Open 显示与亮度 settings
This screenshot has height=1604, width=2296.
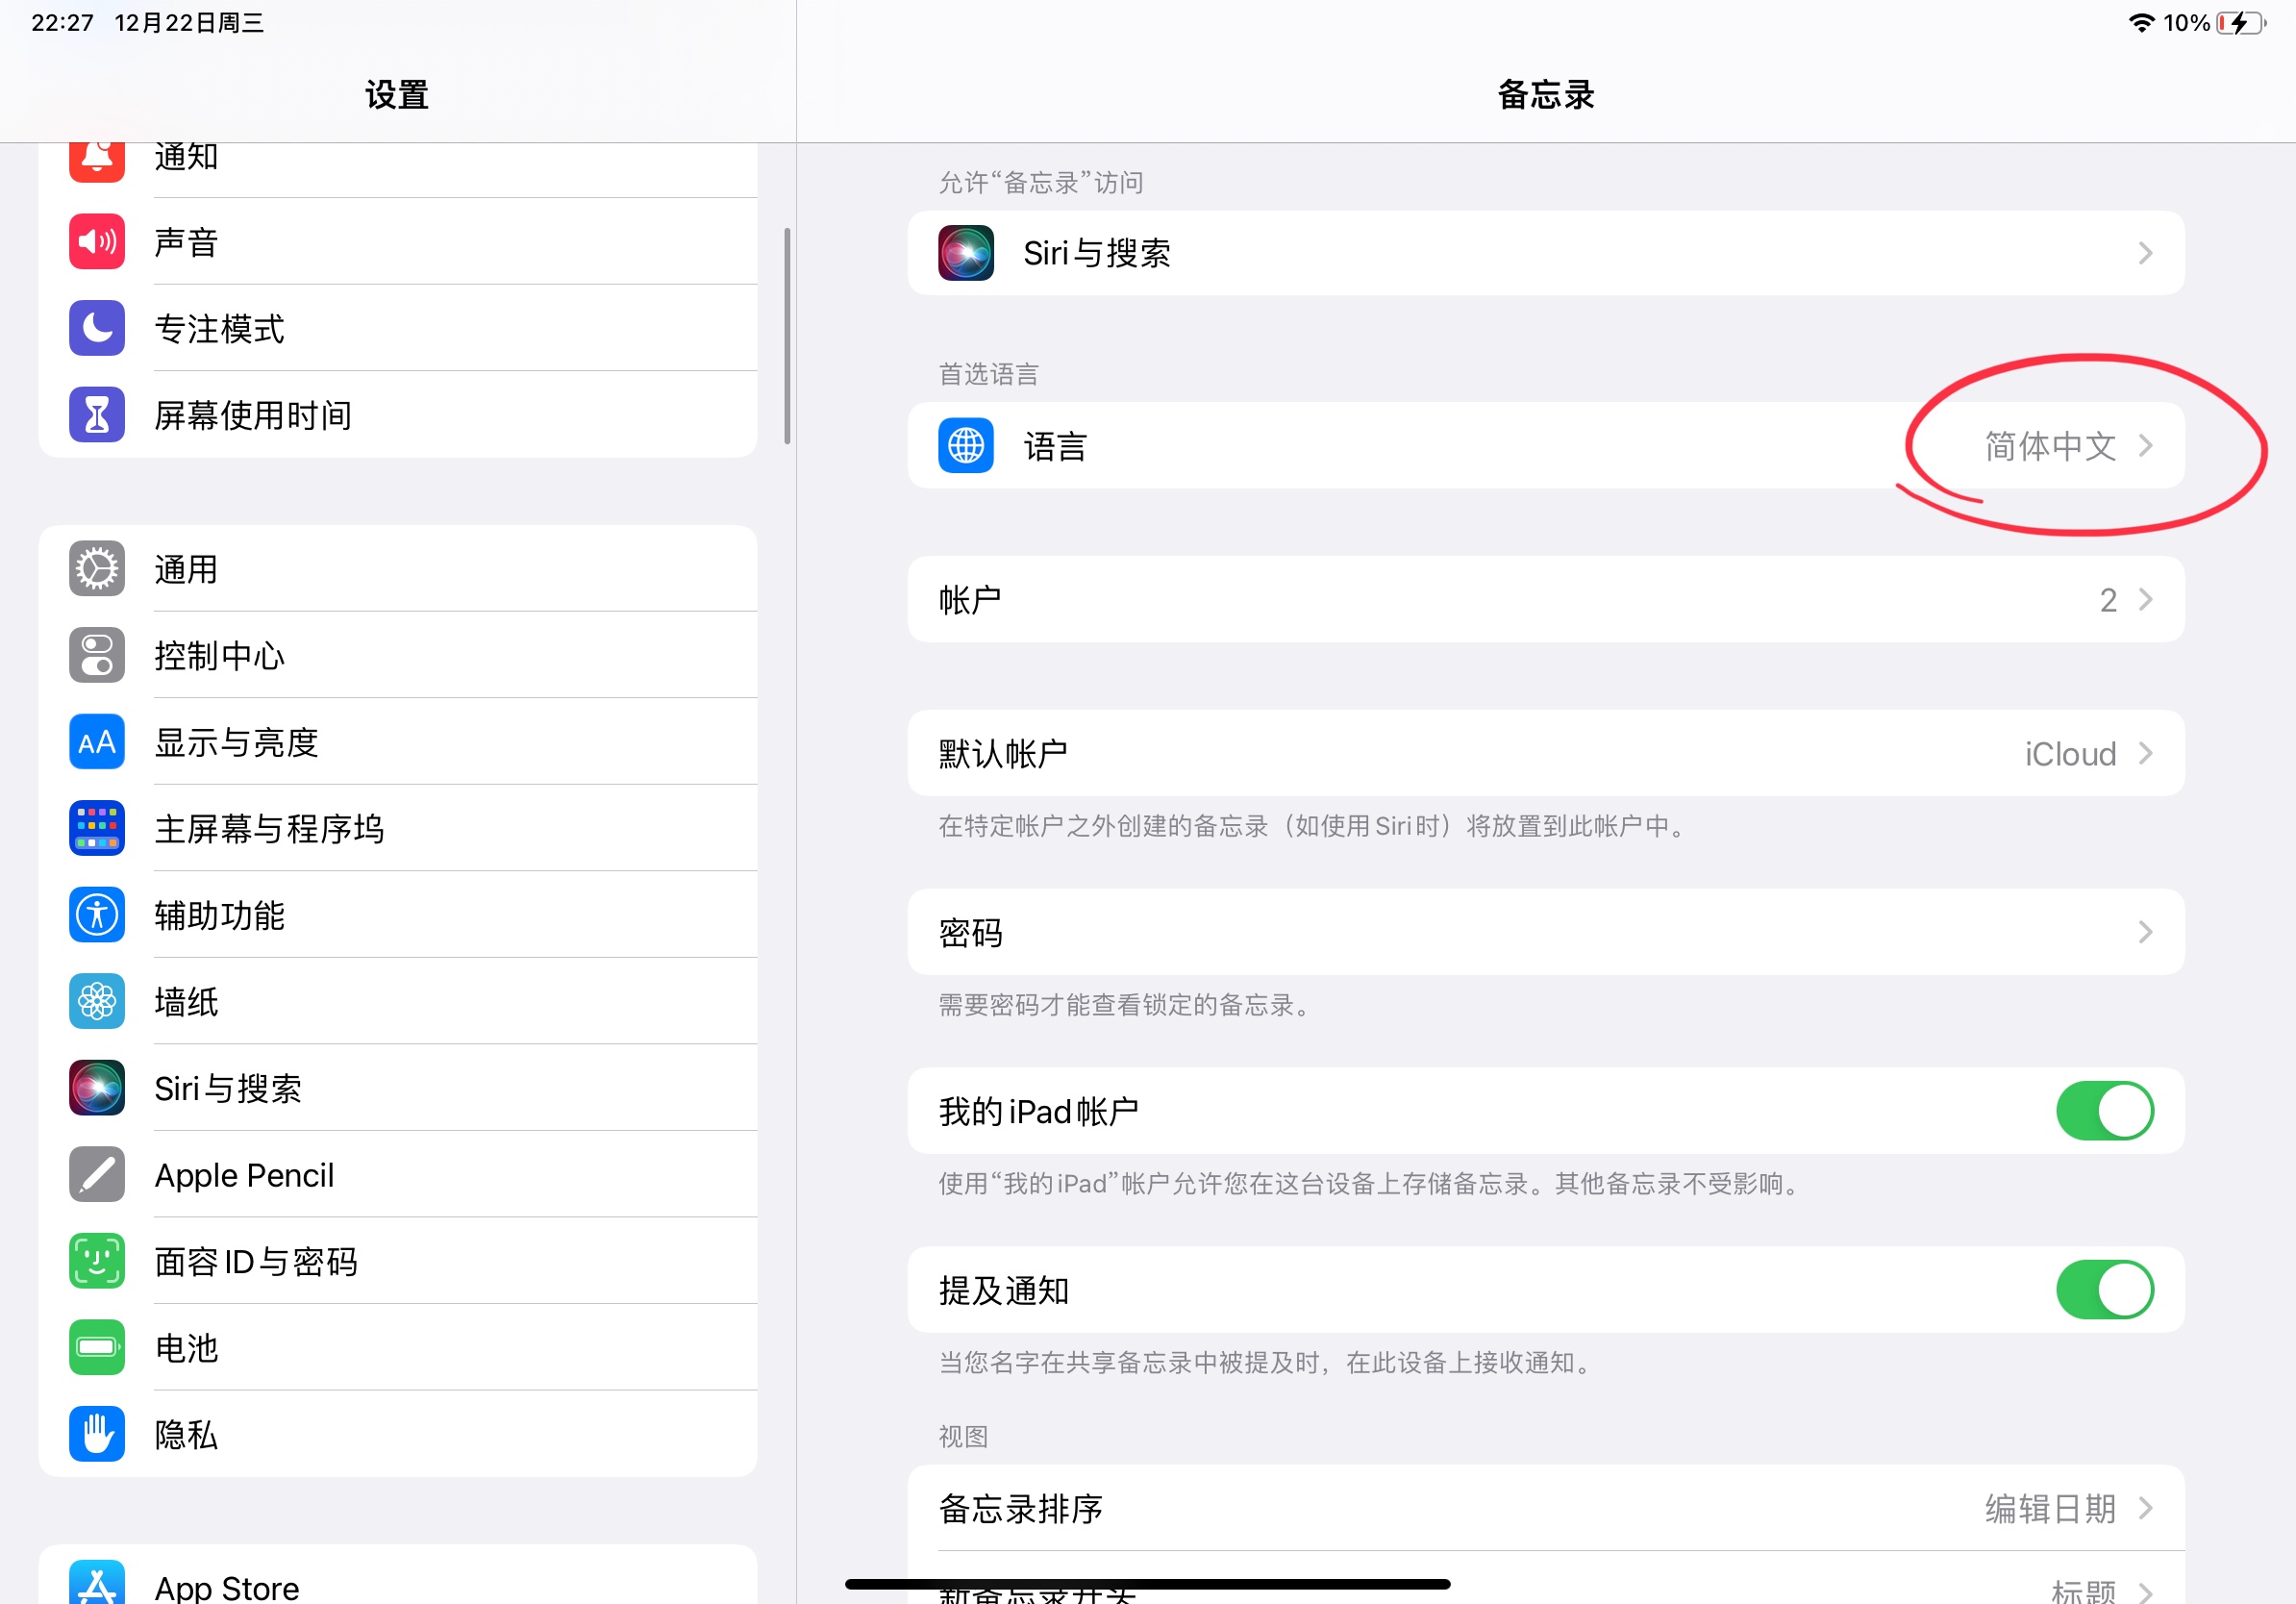[x=237, y=743]
